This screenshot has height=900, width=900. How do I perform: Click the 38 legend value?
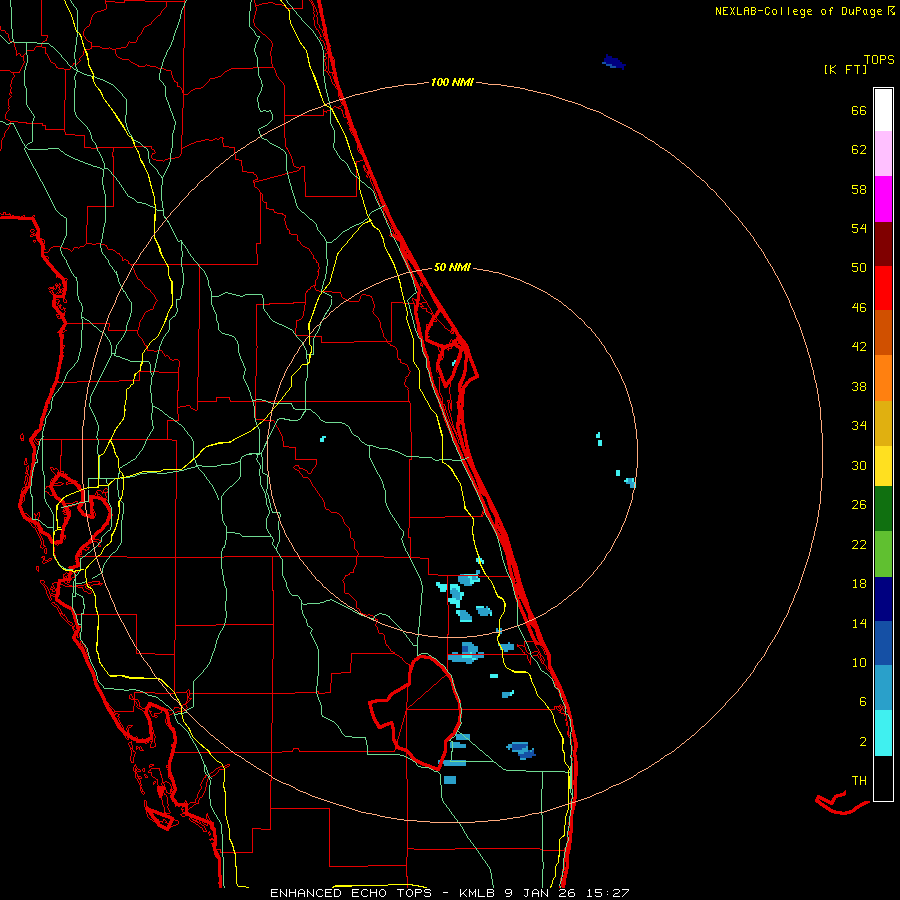point(859,387)
